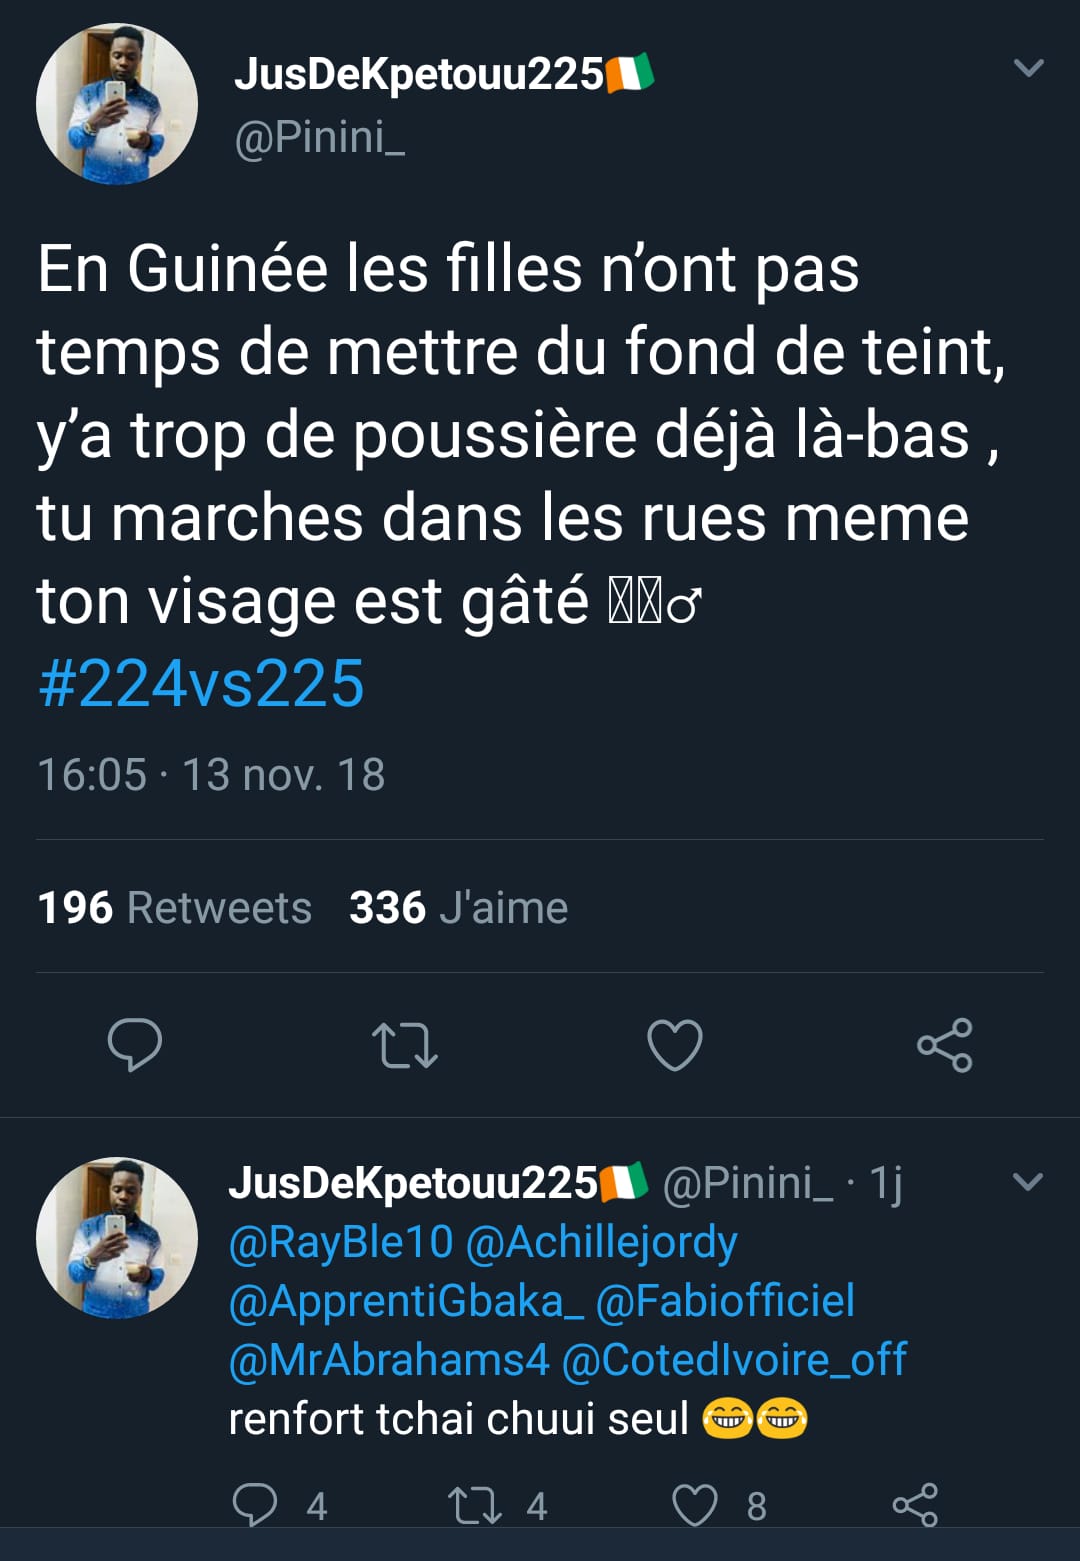Reply to the main tweet
This screenshot has height=1561, width=1080.
coord(135,1045)
